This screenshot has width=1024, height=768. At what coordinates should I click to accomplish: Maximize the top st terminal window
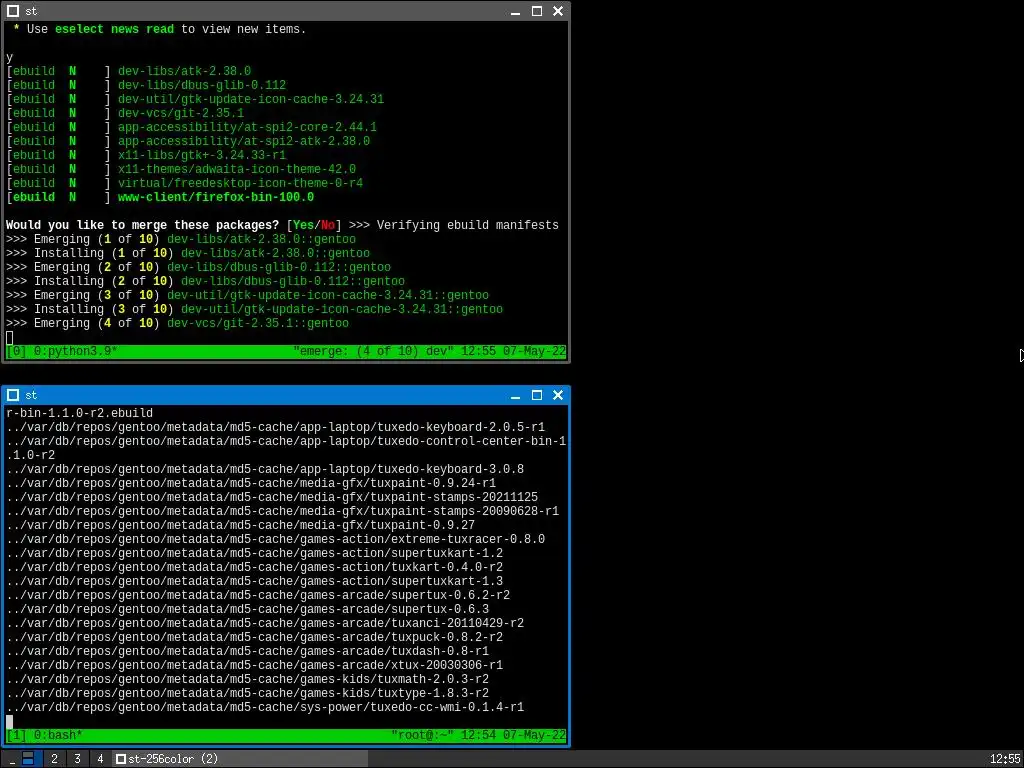coord(537,11)
